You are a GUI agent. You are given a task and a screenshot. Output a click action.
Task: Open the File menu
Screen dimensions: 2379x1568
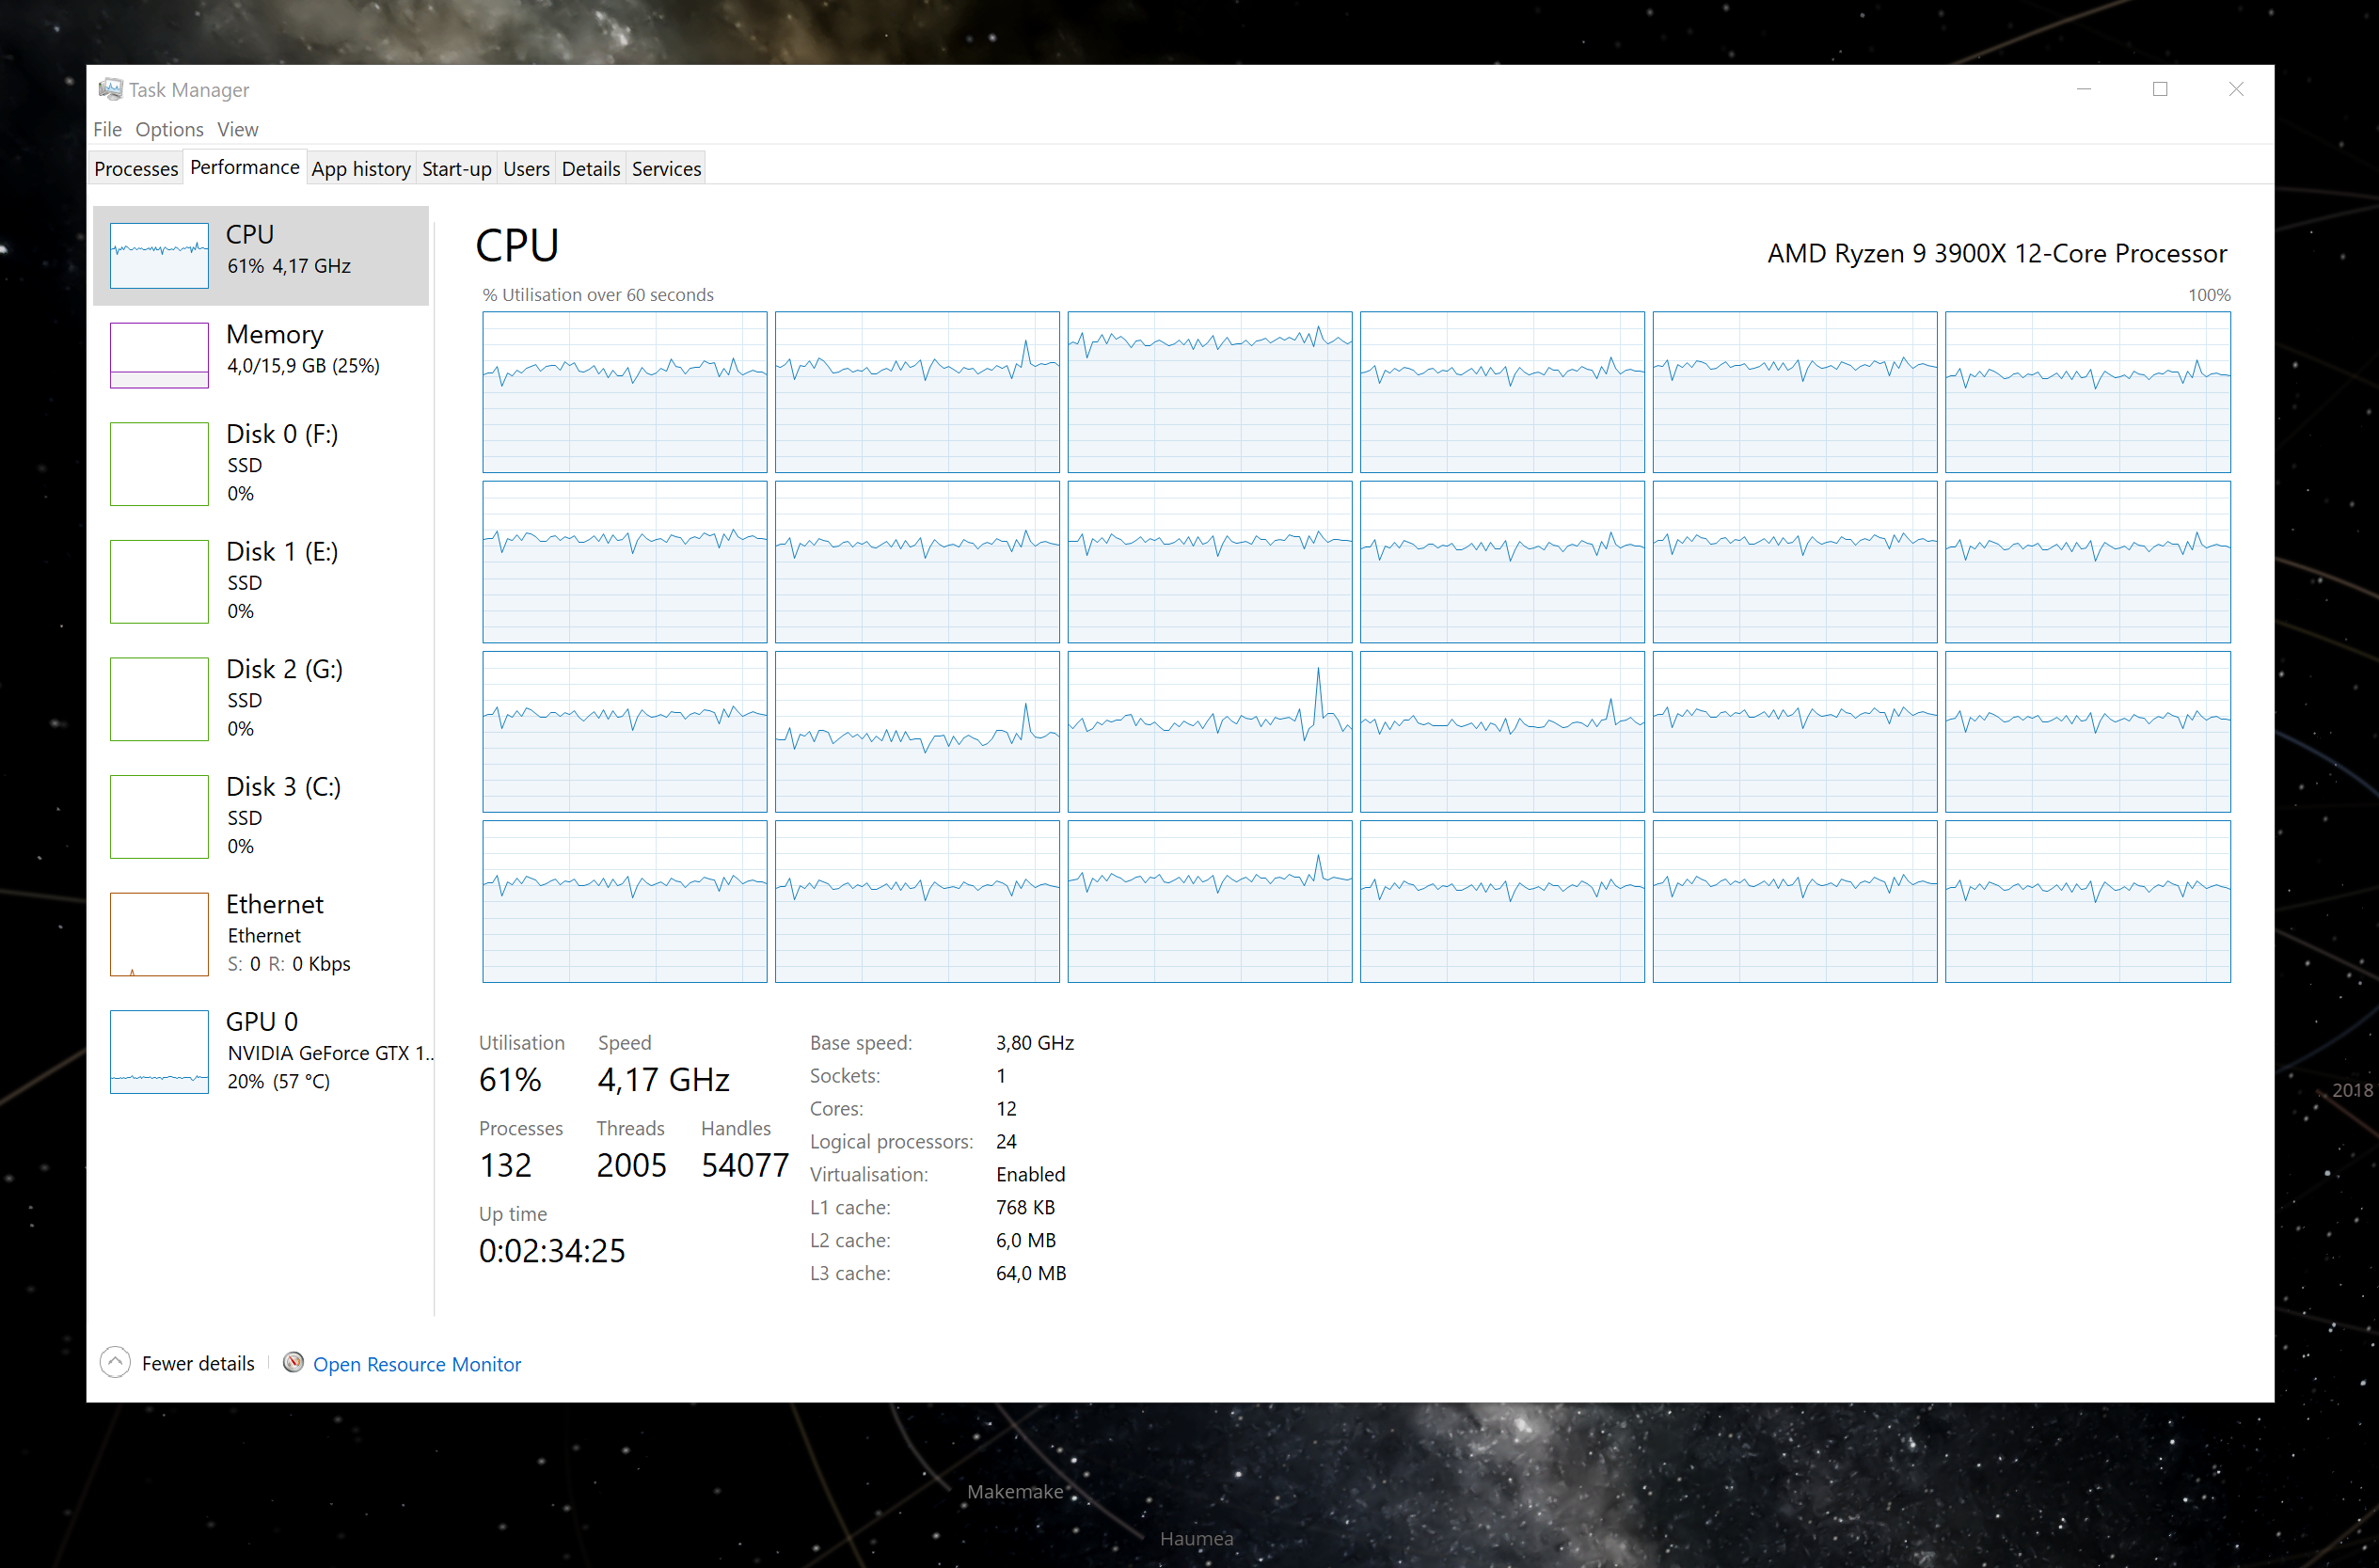[x=106, y=129]
